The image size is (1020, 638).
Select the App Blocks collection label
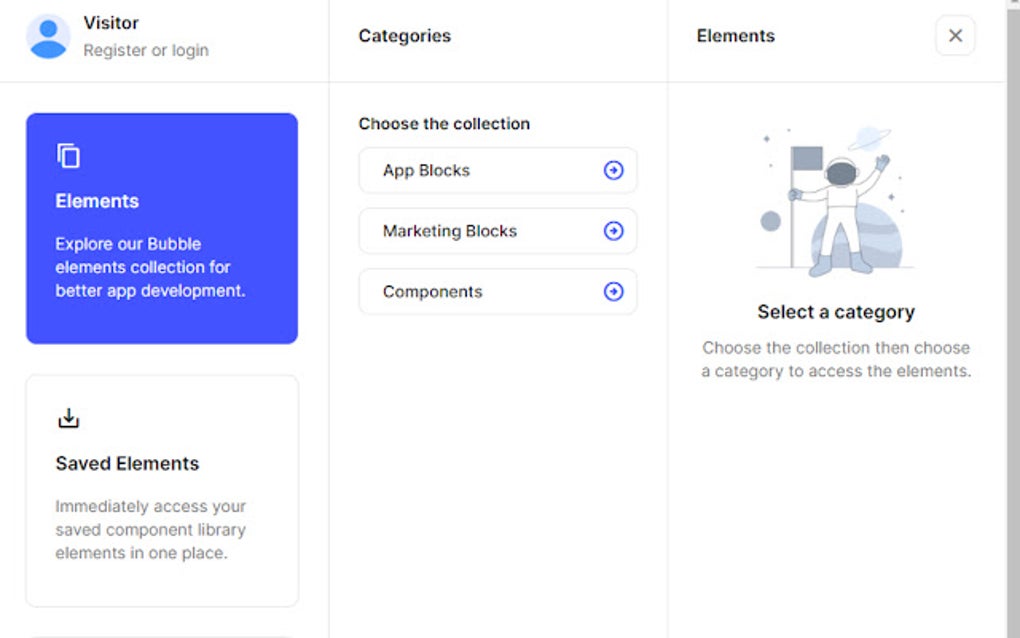click(x=426, y=171)
